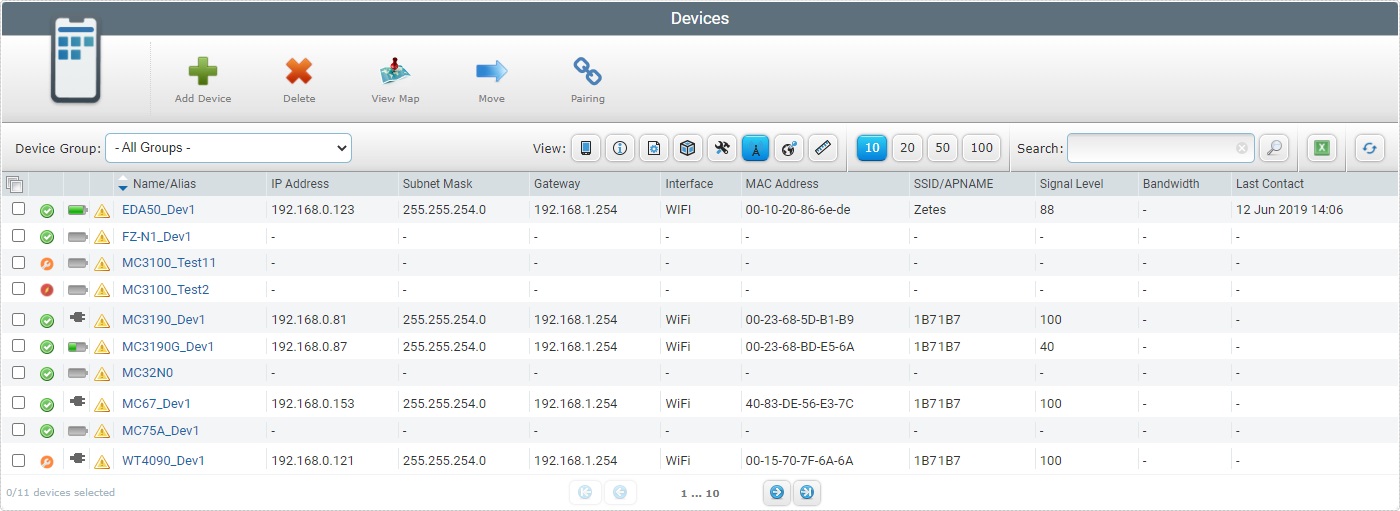The width and height of the screenshot is (1400, 511).
Task: Switch to the device (phone) view icon
Action: click(x=585, y=148)
